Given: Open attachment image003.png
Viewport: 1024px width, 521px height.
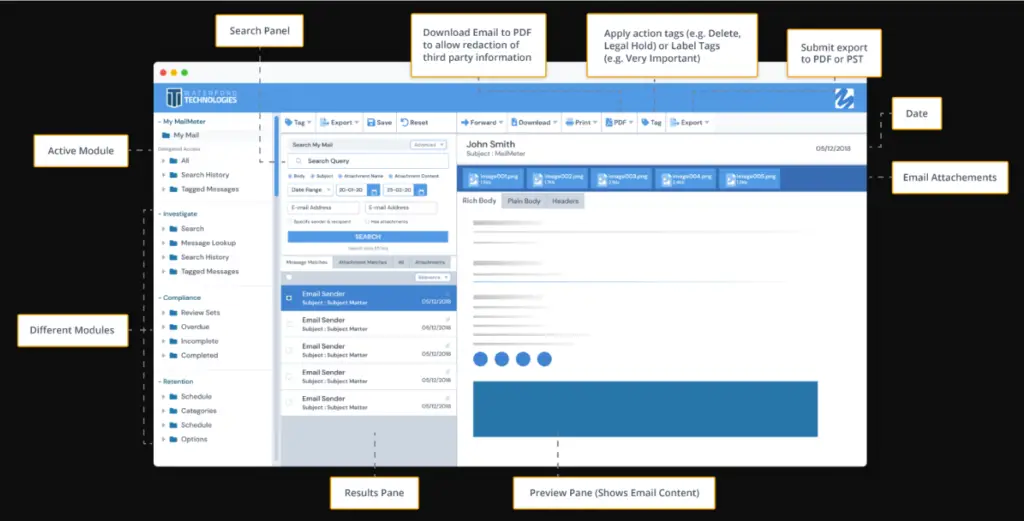Looking at the screenshot, I should pyautogui.click(x=622, y=178).
